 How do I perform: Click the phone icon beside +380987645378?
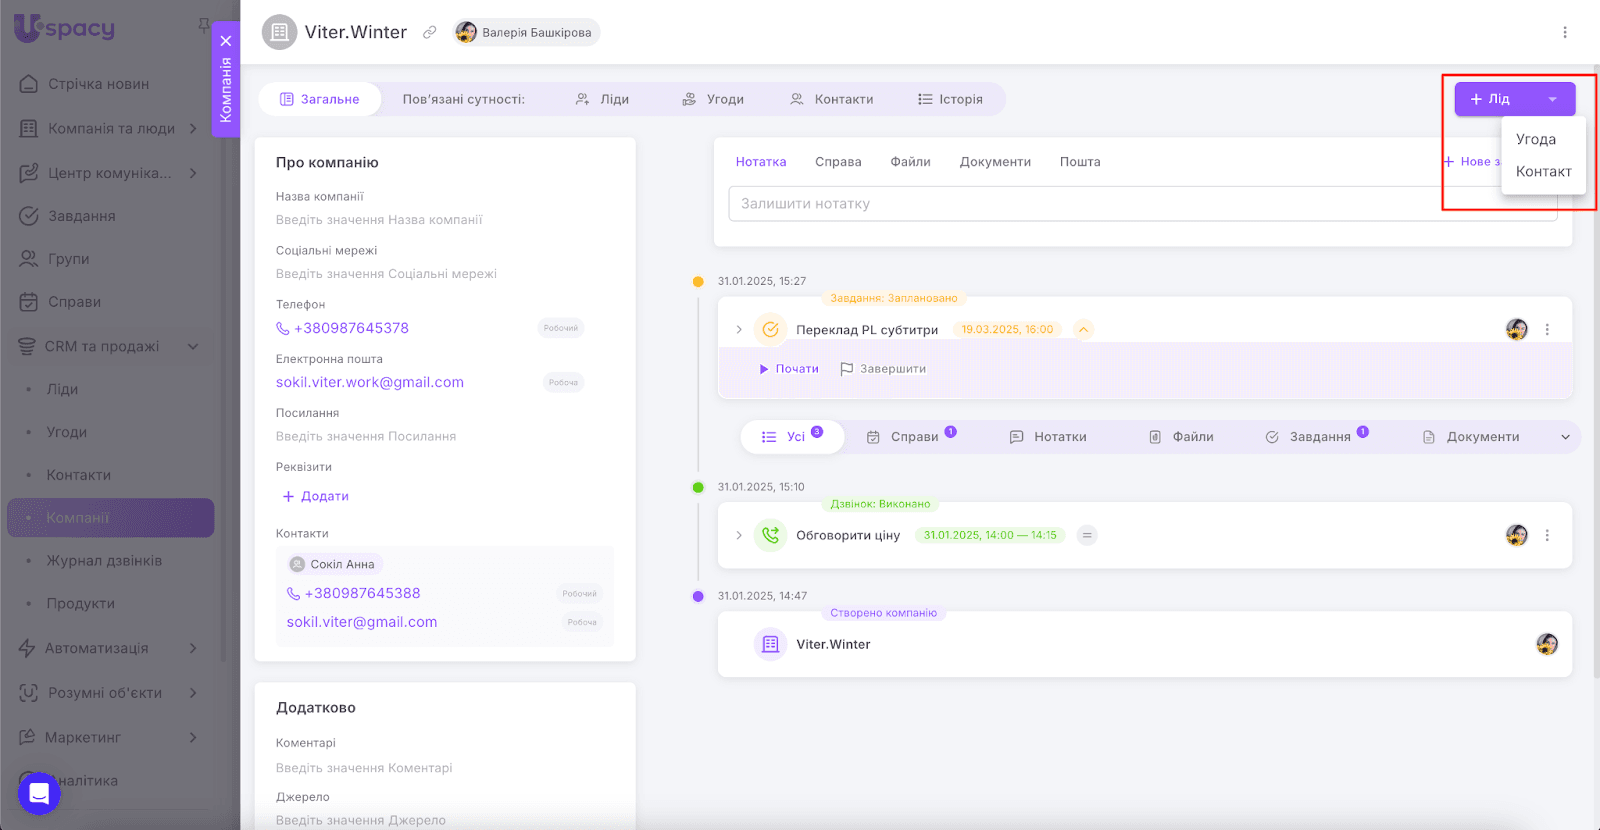[x=283, y=329]
